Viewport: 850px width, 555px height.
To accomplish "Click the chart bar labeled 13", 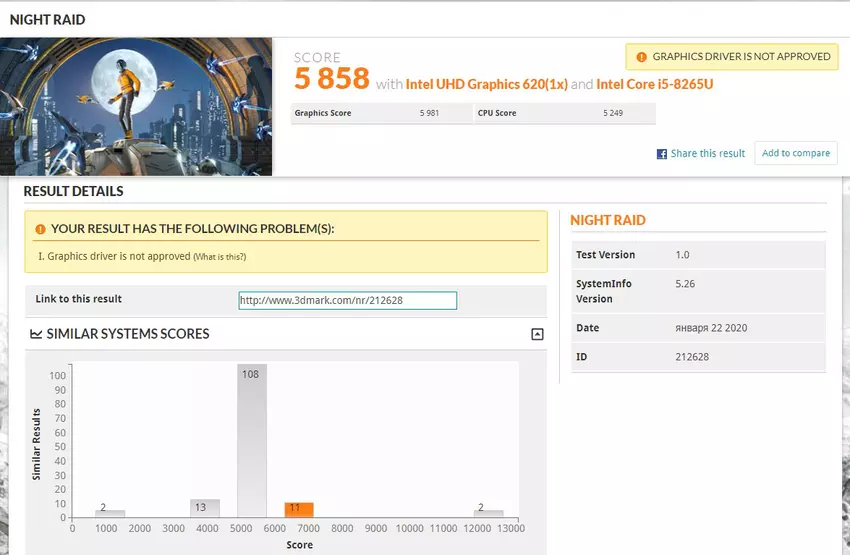I will [x=205, y=508].
